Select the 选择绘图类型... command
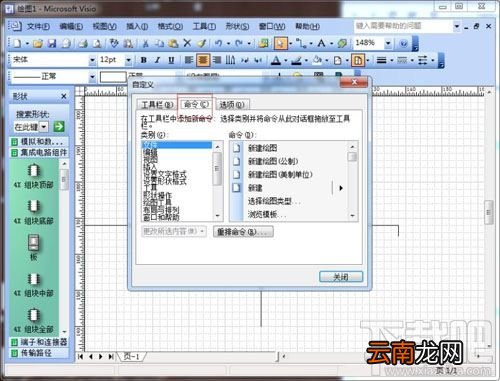This screenshot has height=381, width=500. click(274, 201)
